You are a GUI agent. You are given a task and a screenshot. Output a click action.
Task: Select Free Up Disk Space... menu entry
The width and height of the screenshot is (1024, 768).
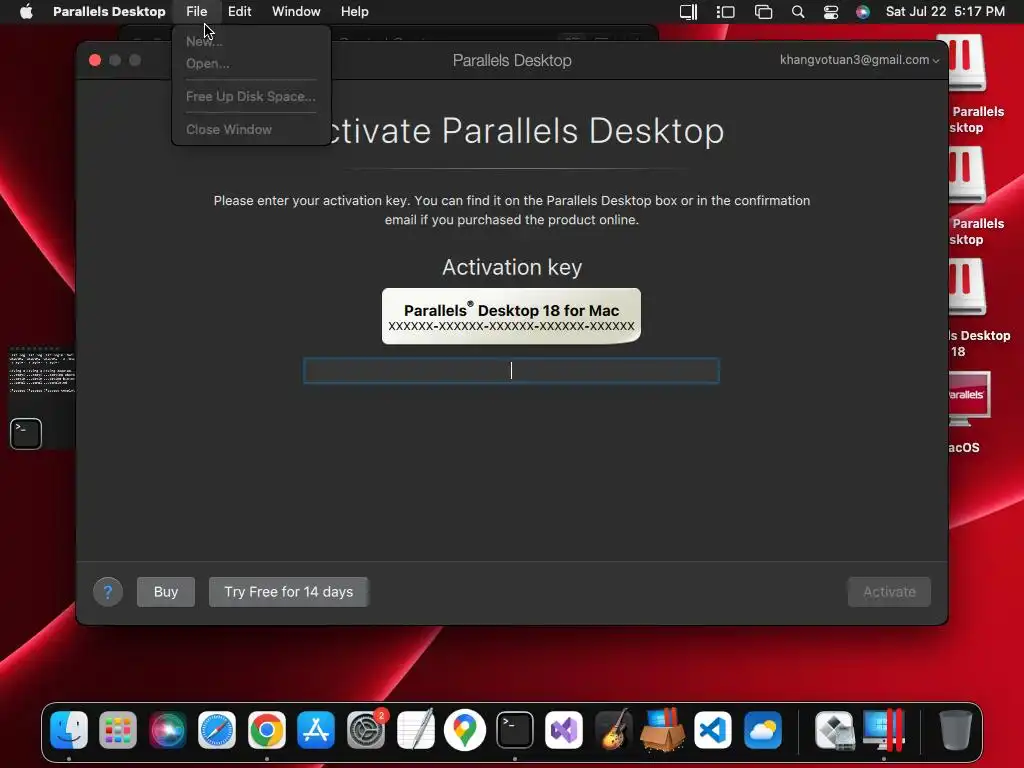point(251,97)
